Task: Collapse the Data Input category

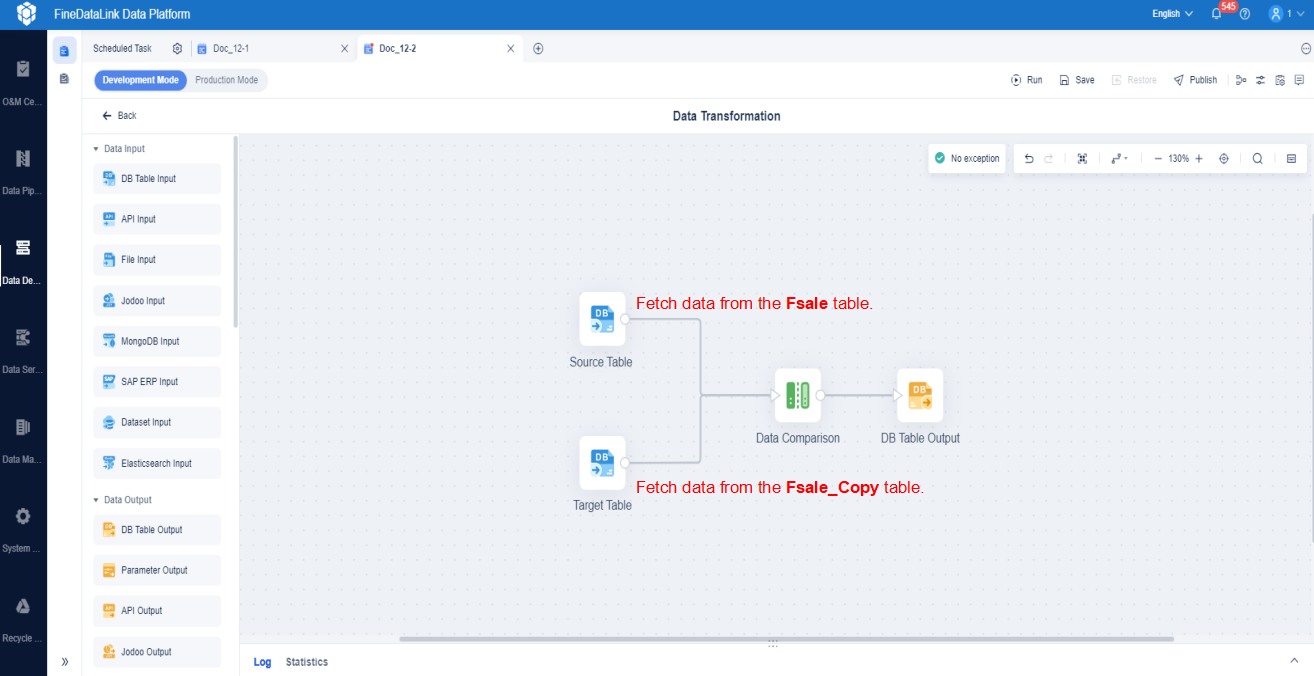Action: pyautogui.click(x=96, y=149)
